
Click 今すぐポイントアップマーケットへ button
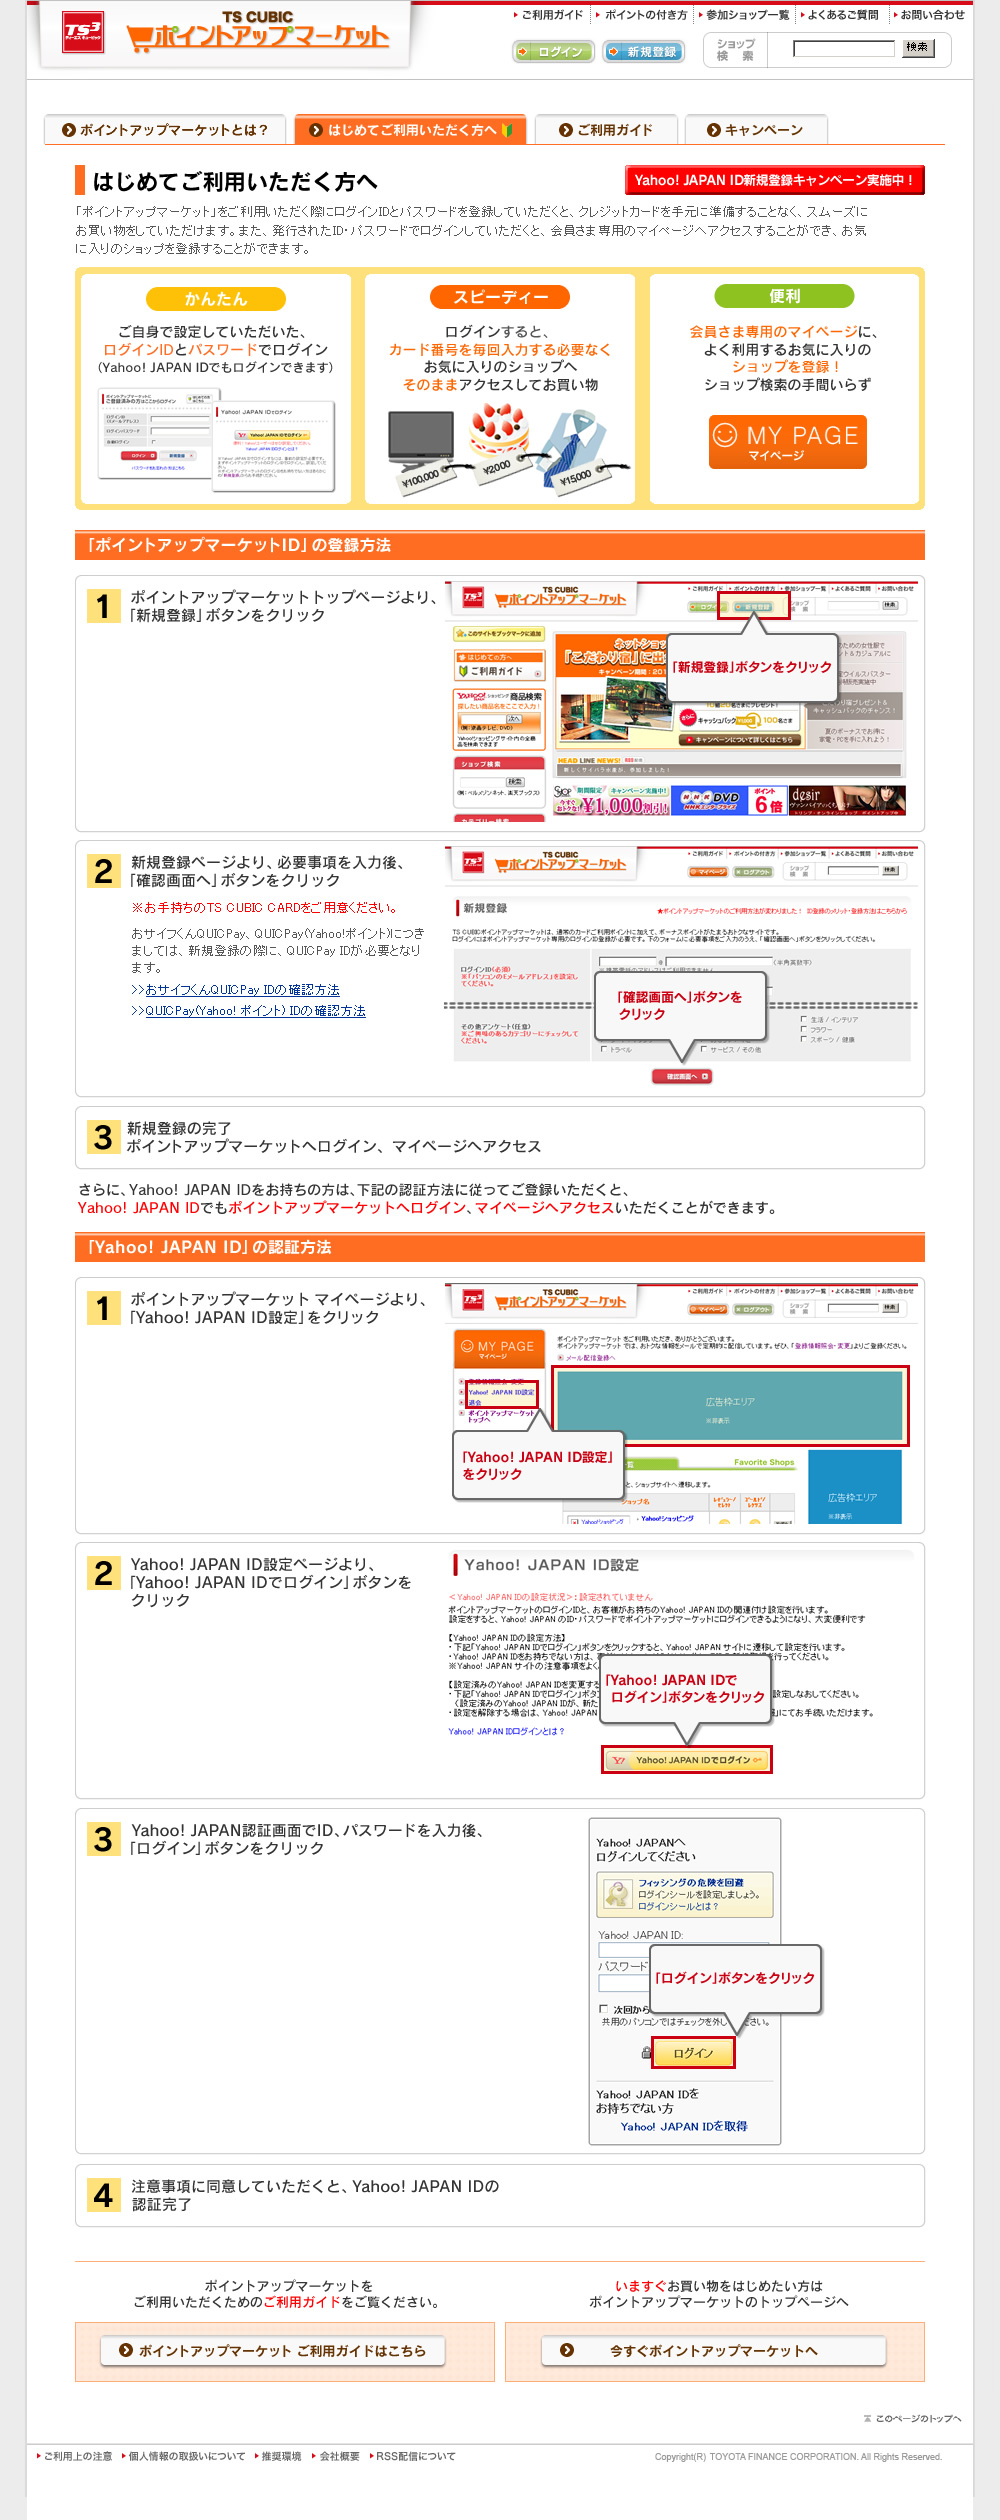click(713, 2350)
